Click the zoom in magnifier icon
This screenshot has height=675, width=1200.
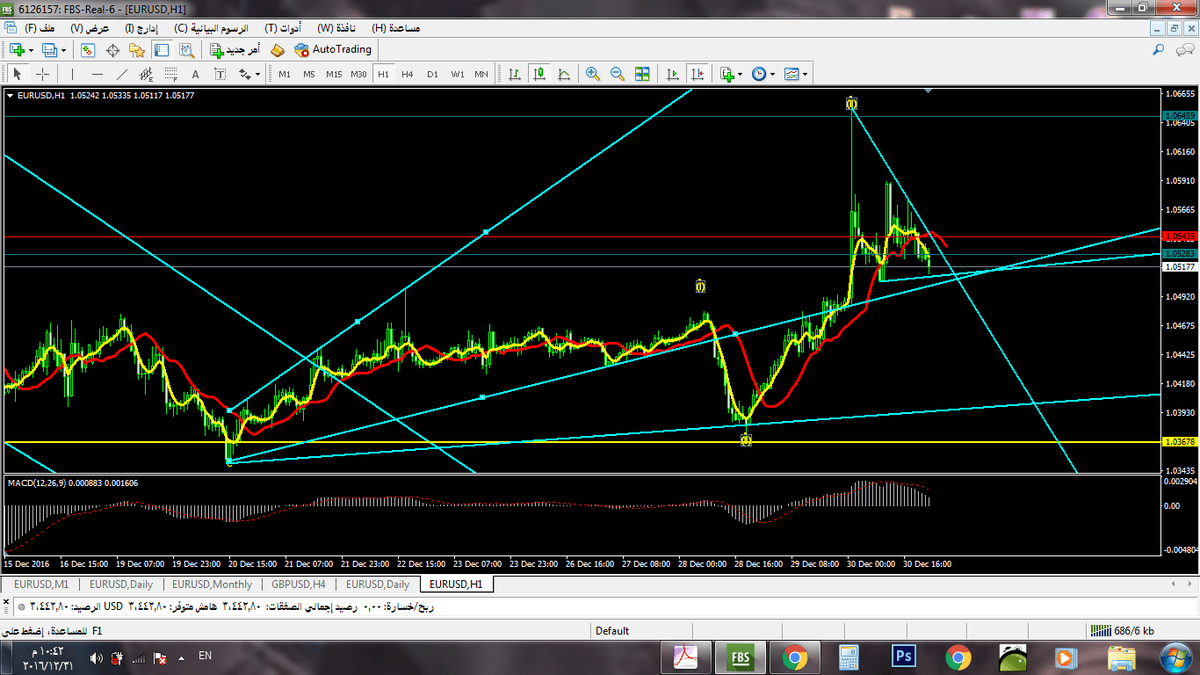coord(593,74)
